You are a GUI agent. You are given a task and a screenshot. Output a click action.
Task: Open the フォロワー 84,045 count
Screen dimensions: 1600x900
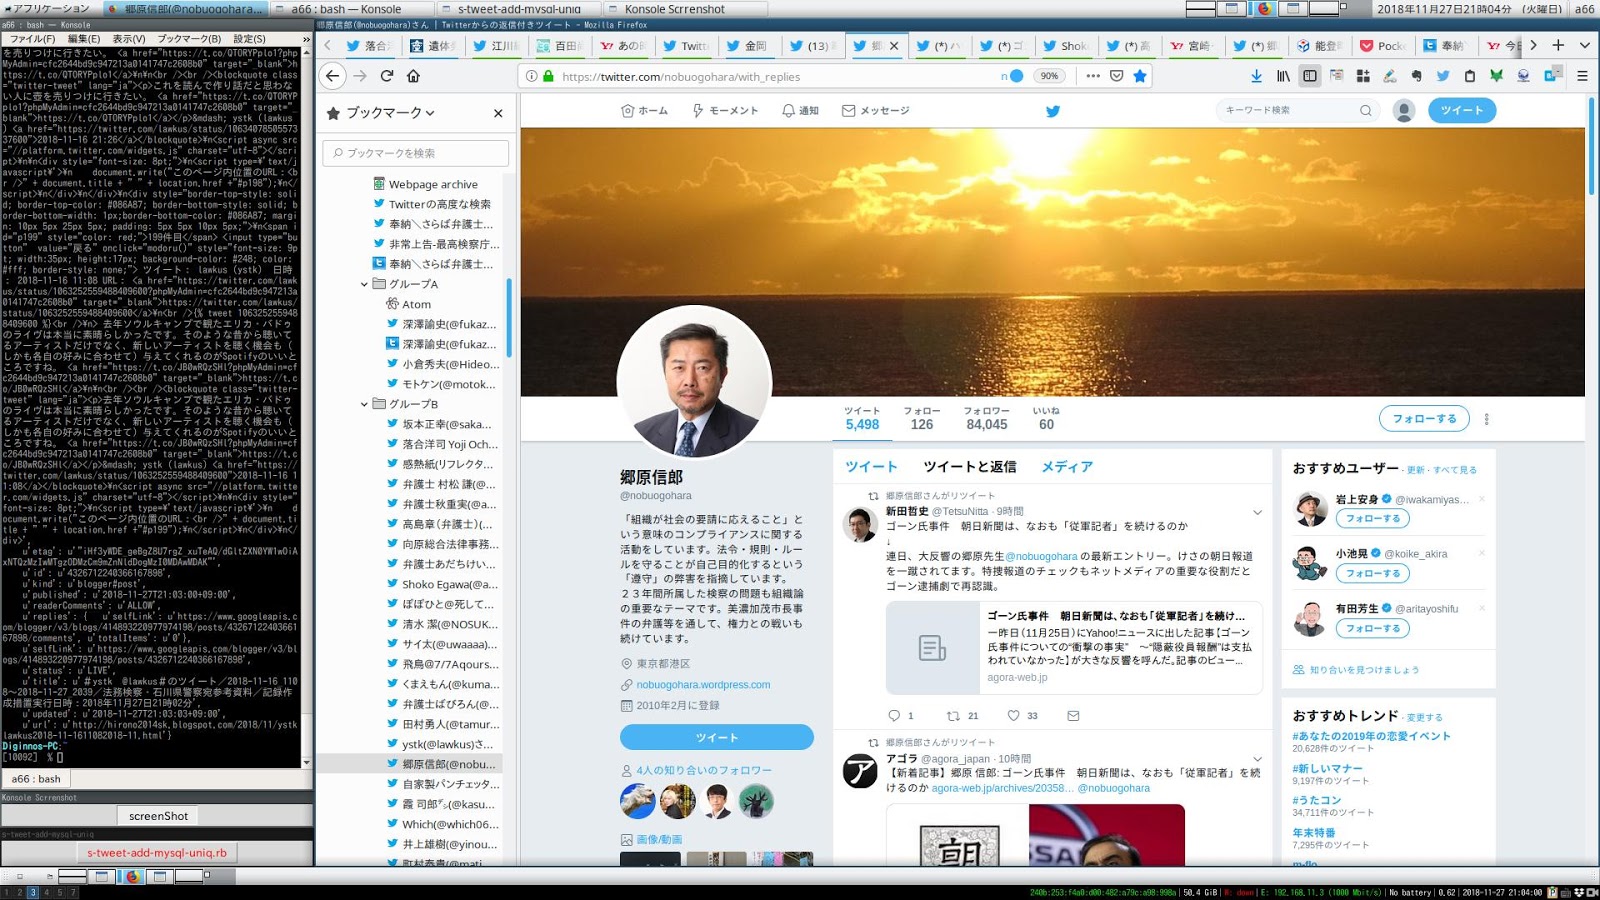coord(986,418)
